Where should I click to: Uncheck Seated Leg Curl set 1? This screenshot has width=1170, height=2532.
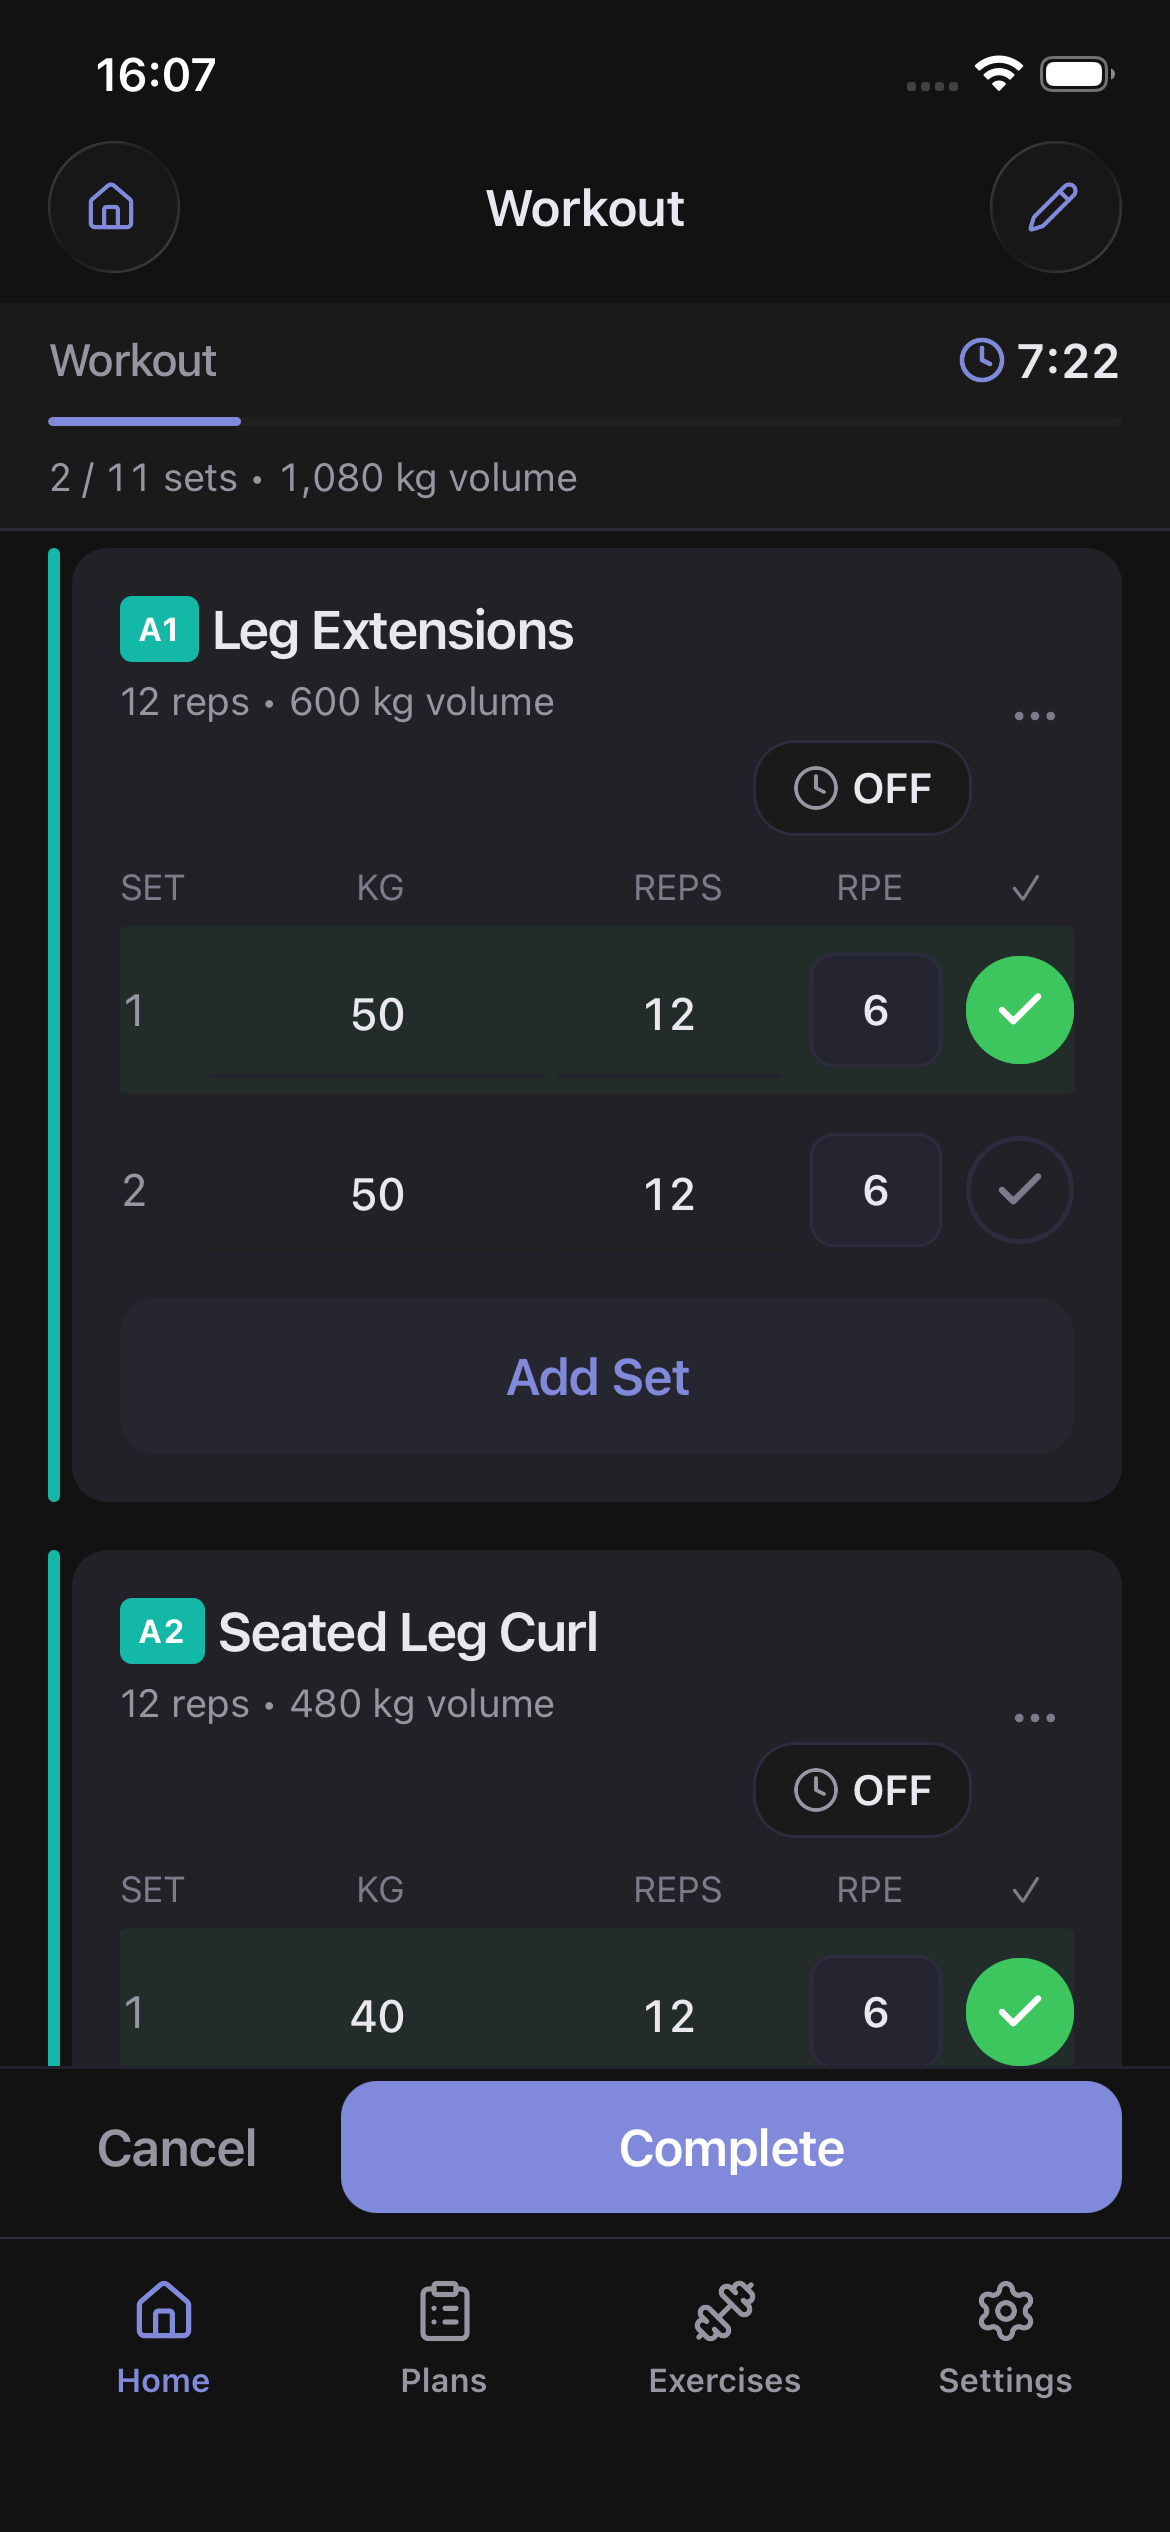click(1019, 2010)
